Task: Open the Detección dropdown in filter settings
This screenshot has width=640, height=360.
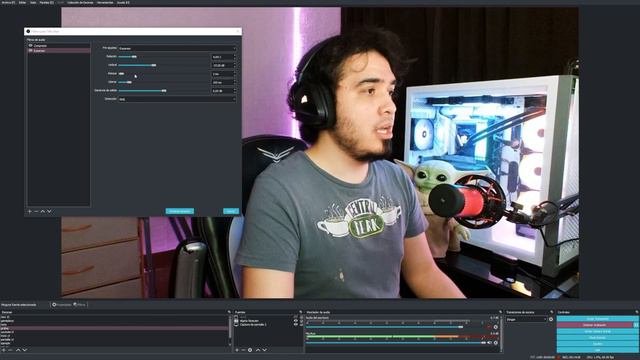Action: 177,99
